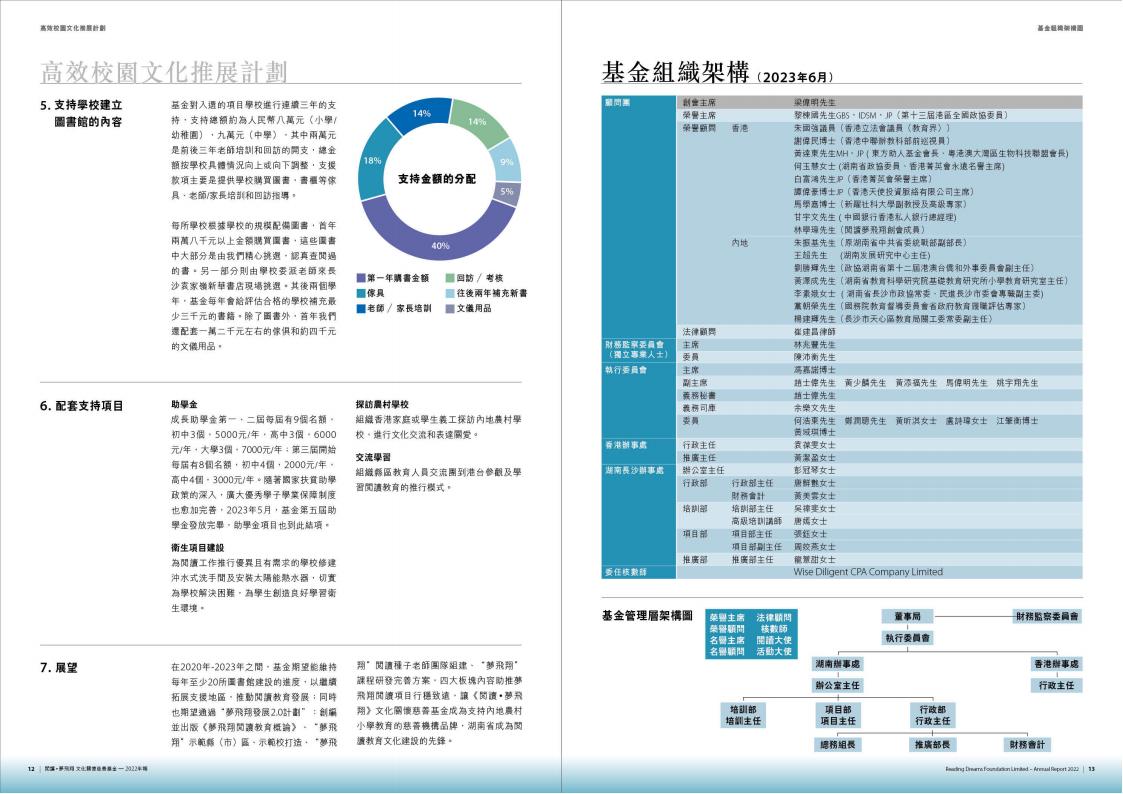Click the 湖南長沙辦事處 table section header
Screen dimensions: 1123x794
[634, 469]
